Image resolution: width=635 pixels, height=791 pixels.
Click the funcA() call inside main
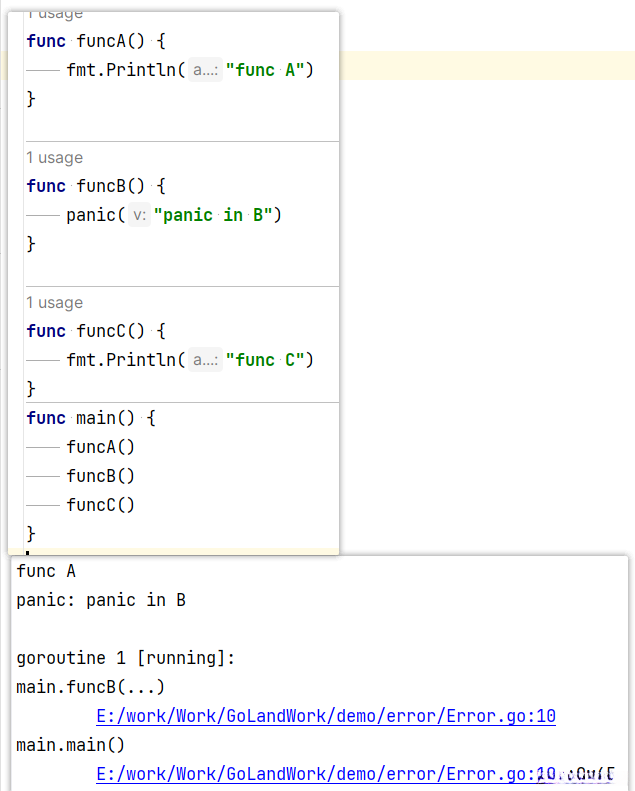pos(100,447)
